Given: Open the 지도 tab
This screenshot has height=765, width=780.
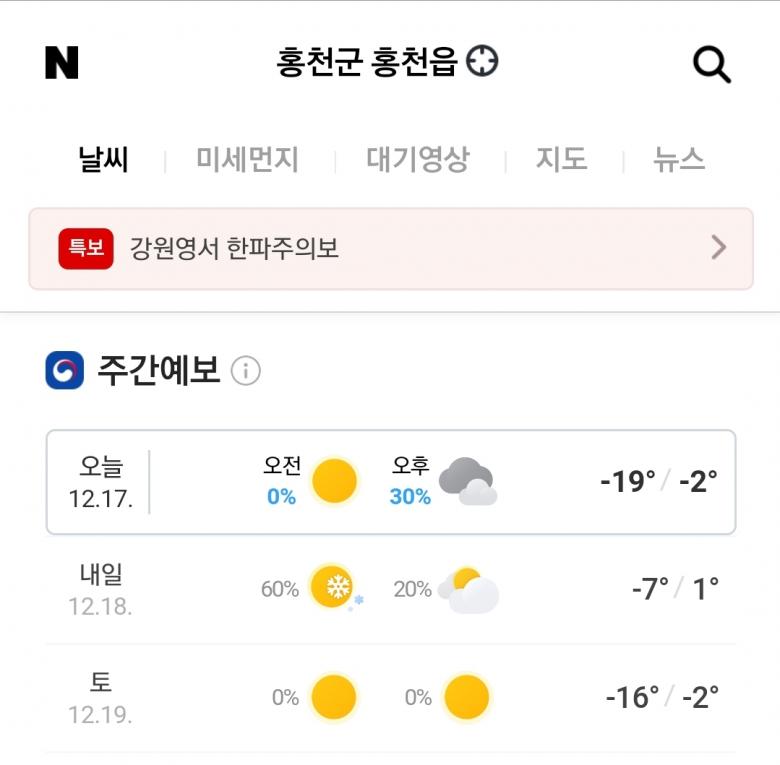Looking at the screenshot, I should click(561, 160).
